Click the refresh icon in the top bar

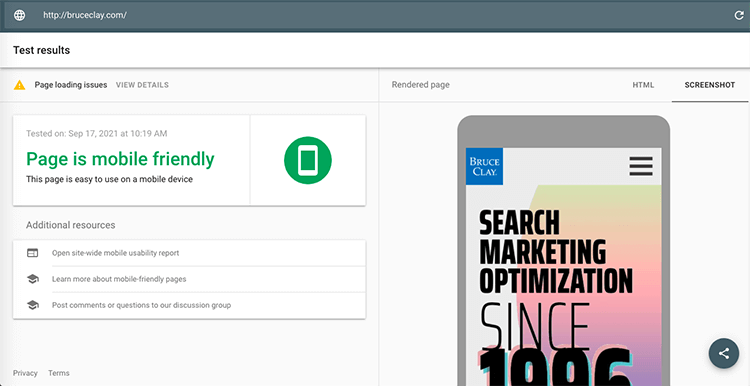click(739, 15)
